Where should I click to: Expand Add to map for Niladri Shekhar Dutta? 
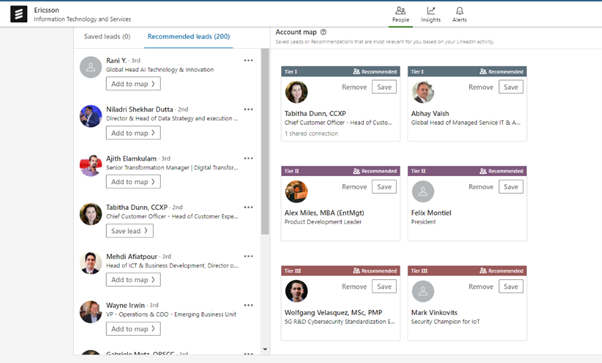pos(133,133)
